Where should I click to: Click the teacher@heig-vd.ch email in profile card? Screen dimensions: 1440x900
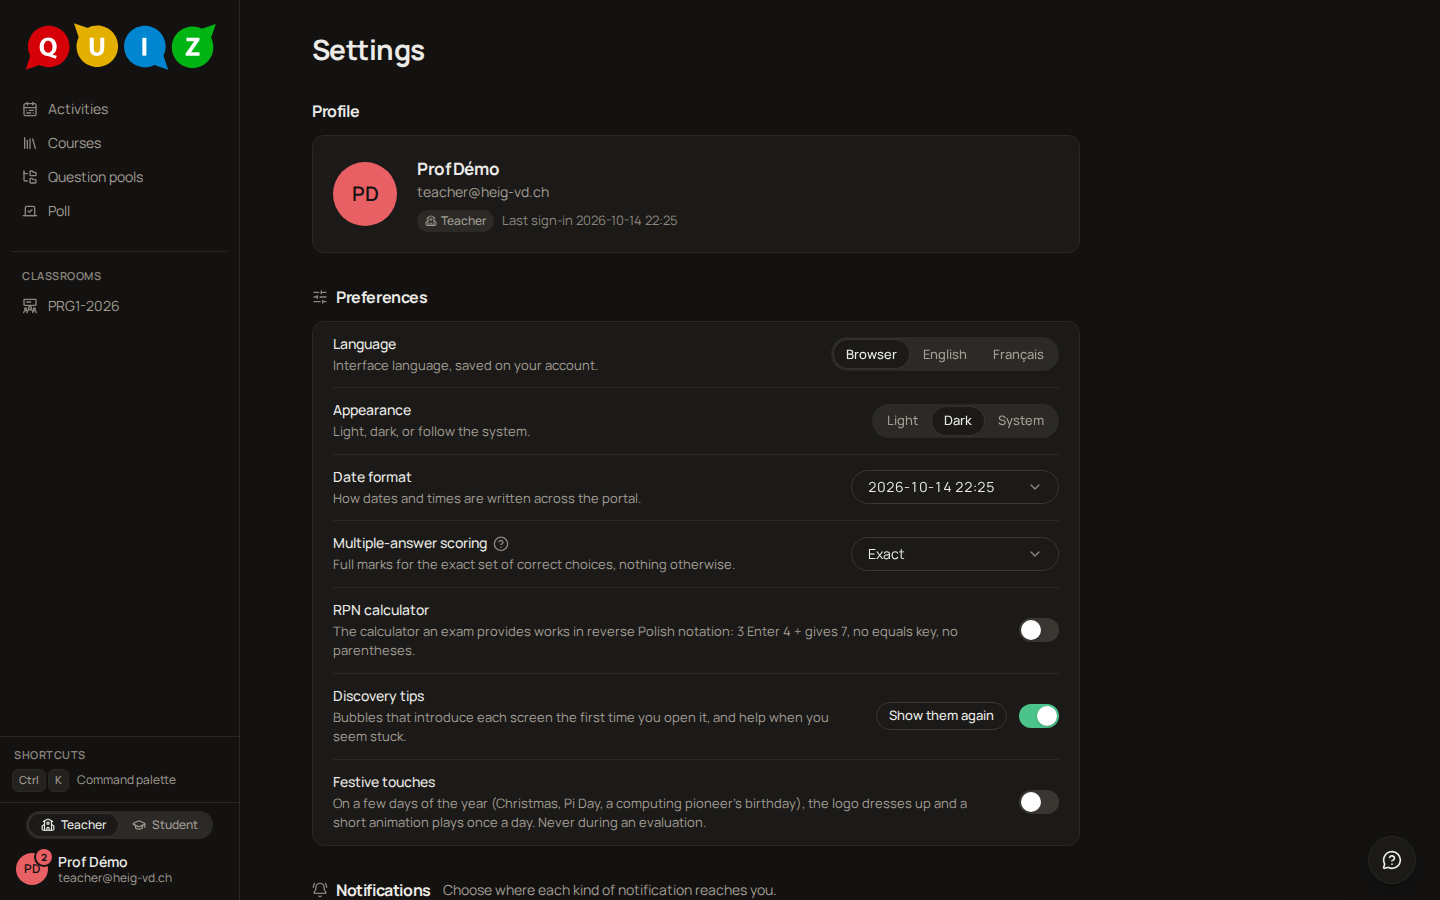[483, 192]
